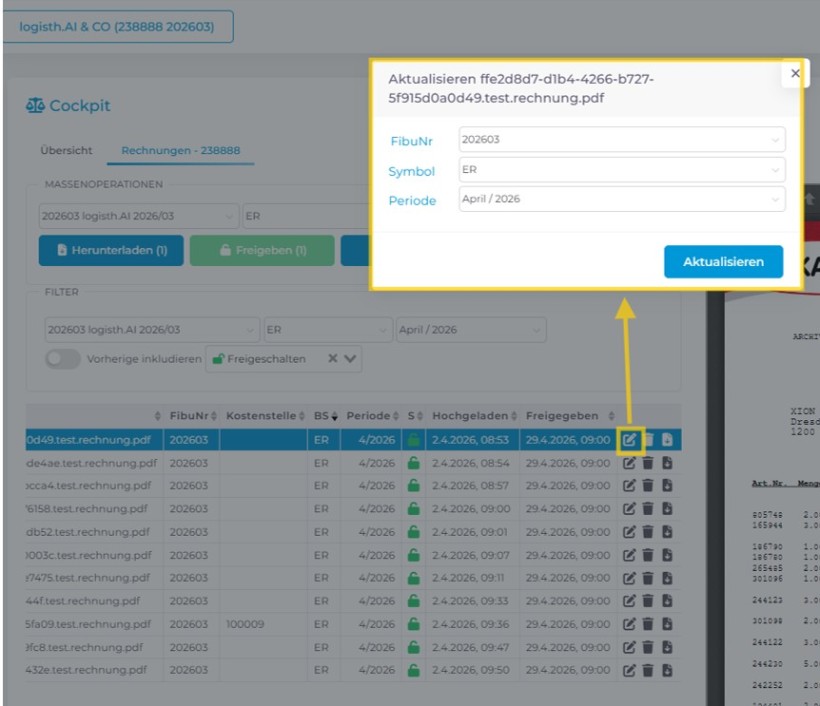Toggle lock icon for db52.test.rechnung.pdf
This screenshot has width=820, height=706.
click(413, 532)
